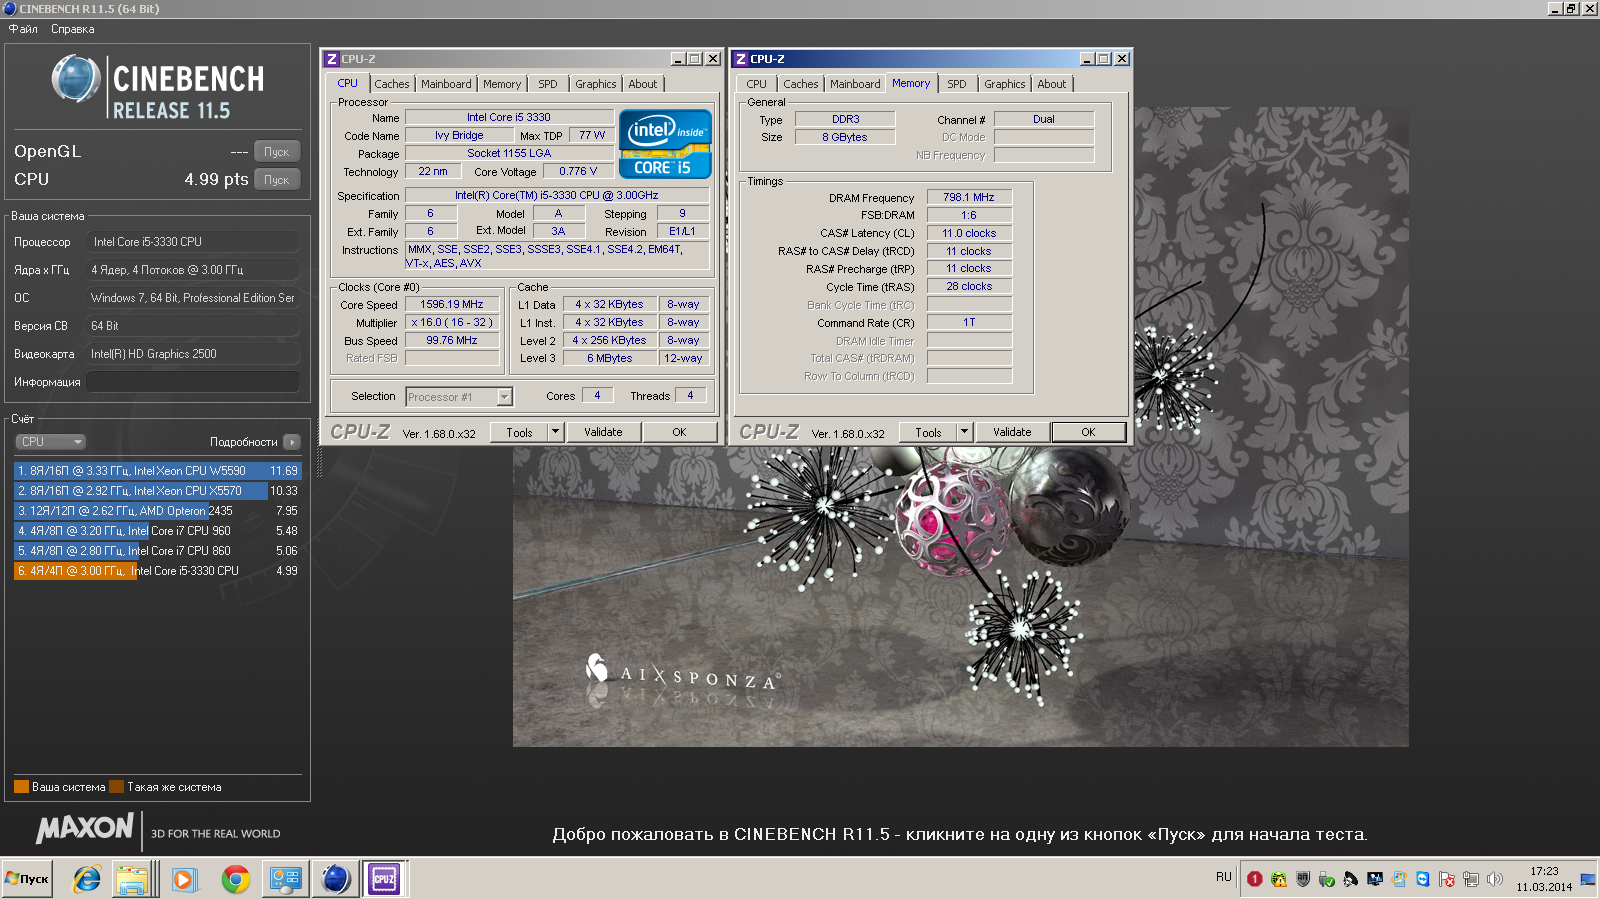
Task: Expand Tools dropdown arrow in right CPU-Z
Action: click(x=965, y=432)
